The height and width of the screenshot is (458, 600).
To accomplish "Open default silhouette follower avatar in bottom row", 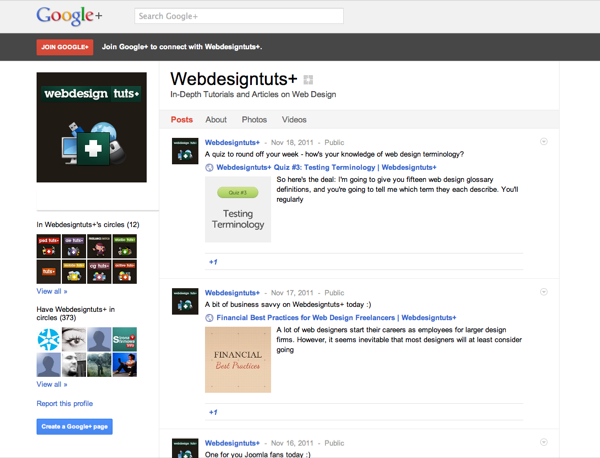I will click(49, 365).
